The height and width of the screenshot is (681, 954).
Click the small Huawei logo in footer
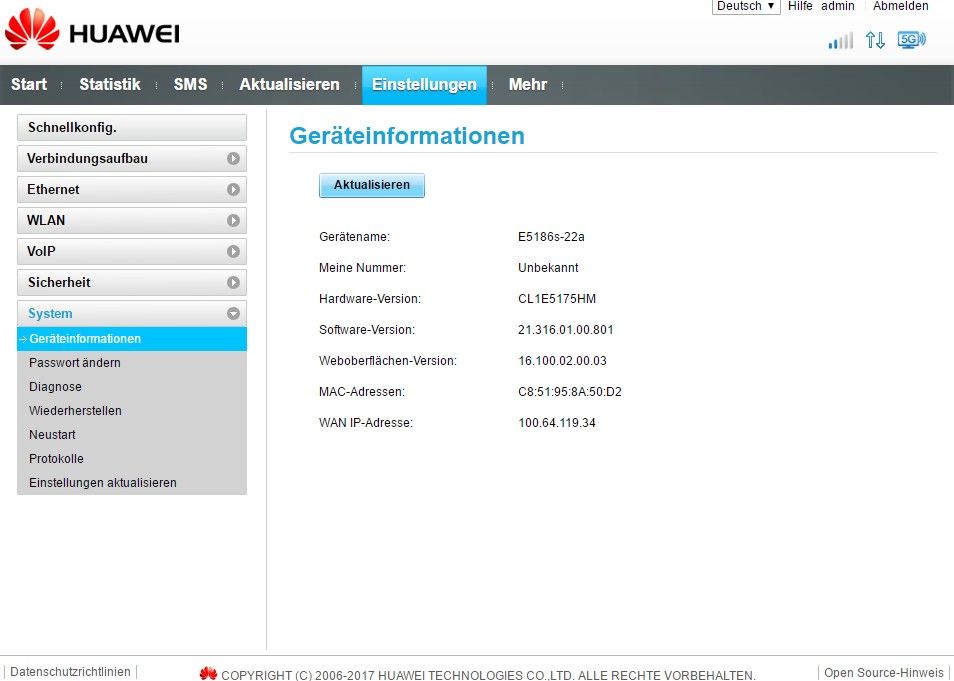208,674
